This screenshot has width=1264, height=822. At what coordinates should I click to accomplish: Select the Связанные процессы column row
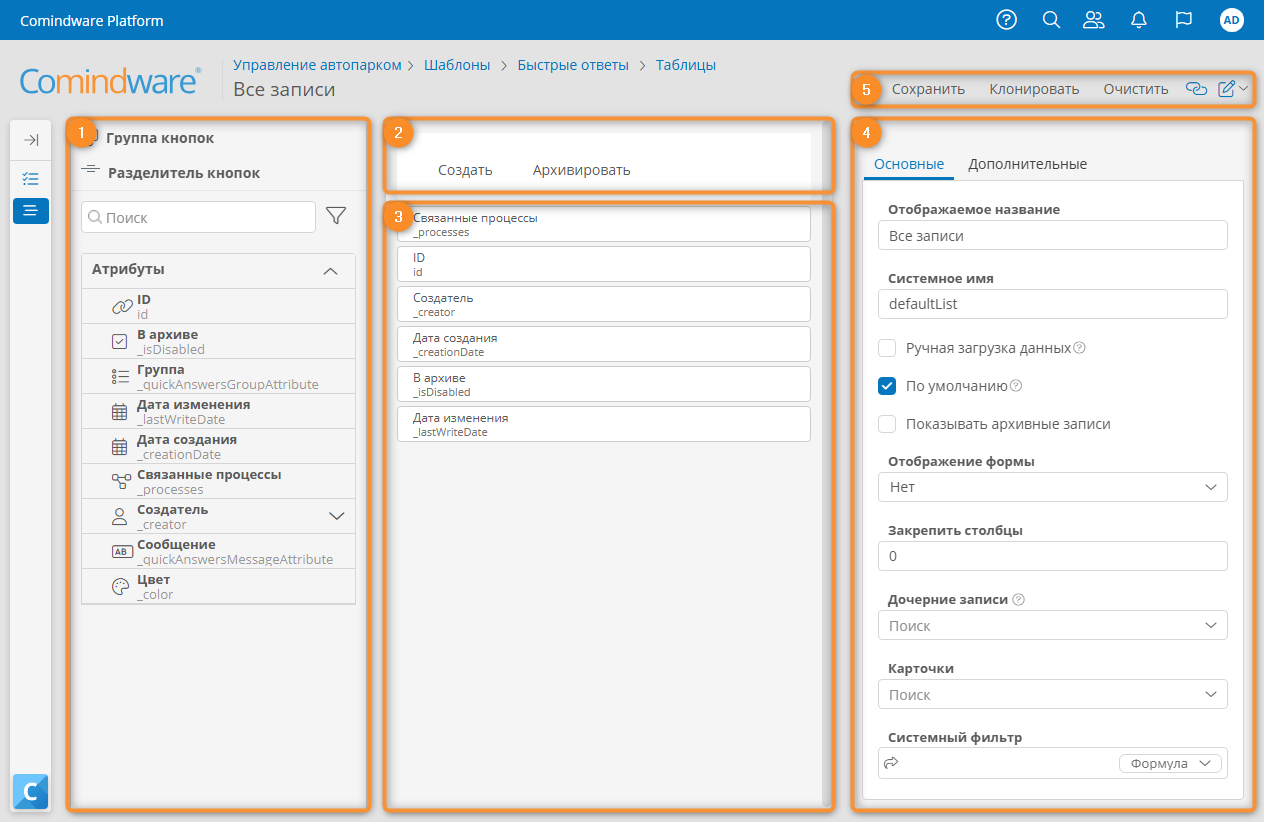[x=604, y=224]
